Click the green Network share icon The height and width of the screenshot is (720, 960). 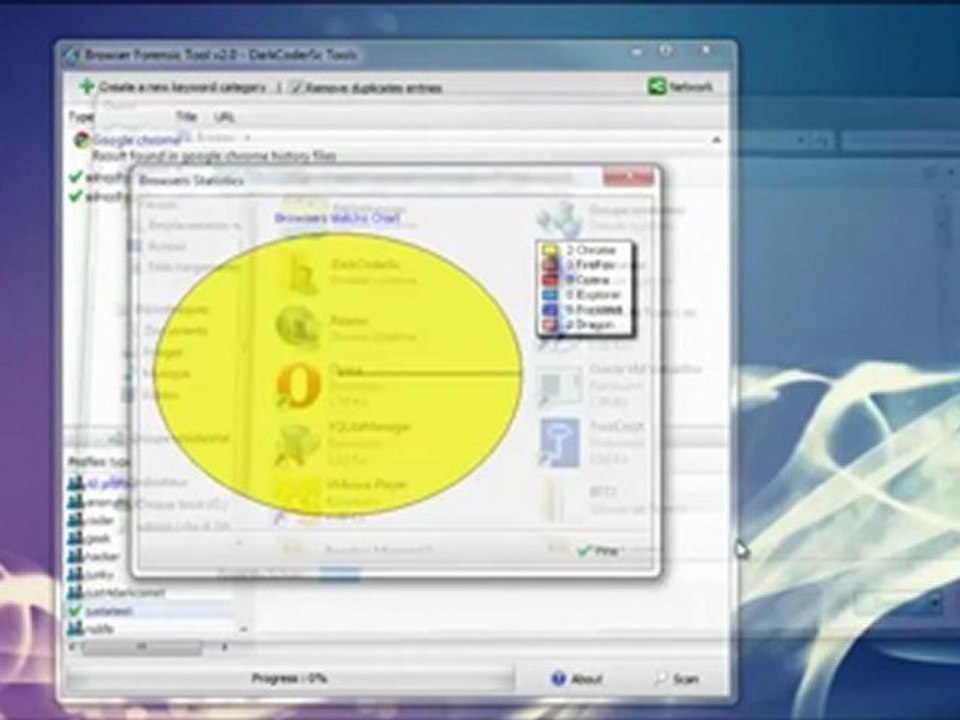tap(657, 86)
